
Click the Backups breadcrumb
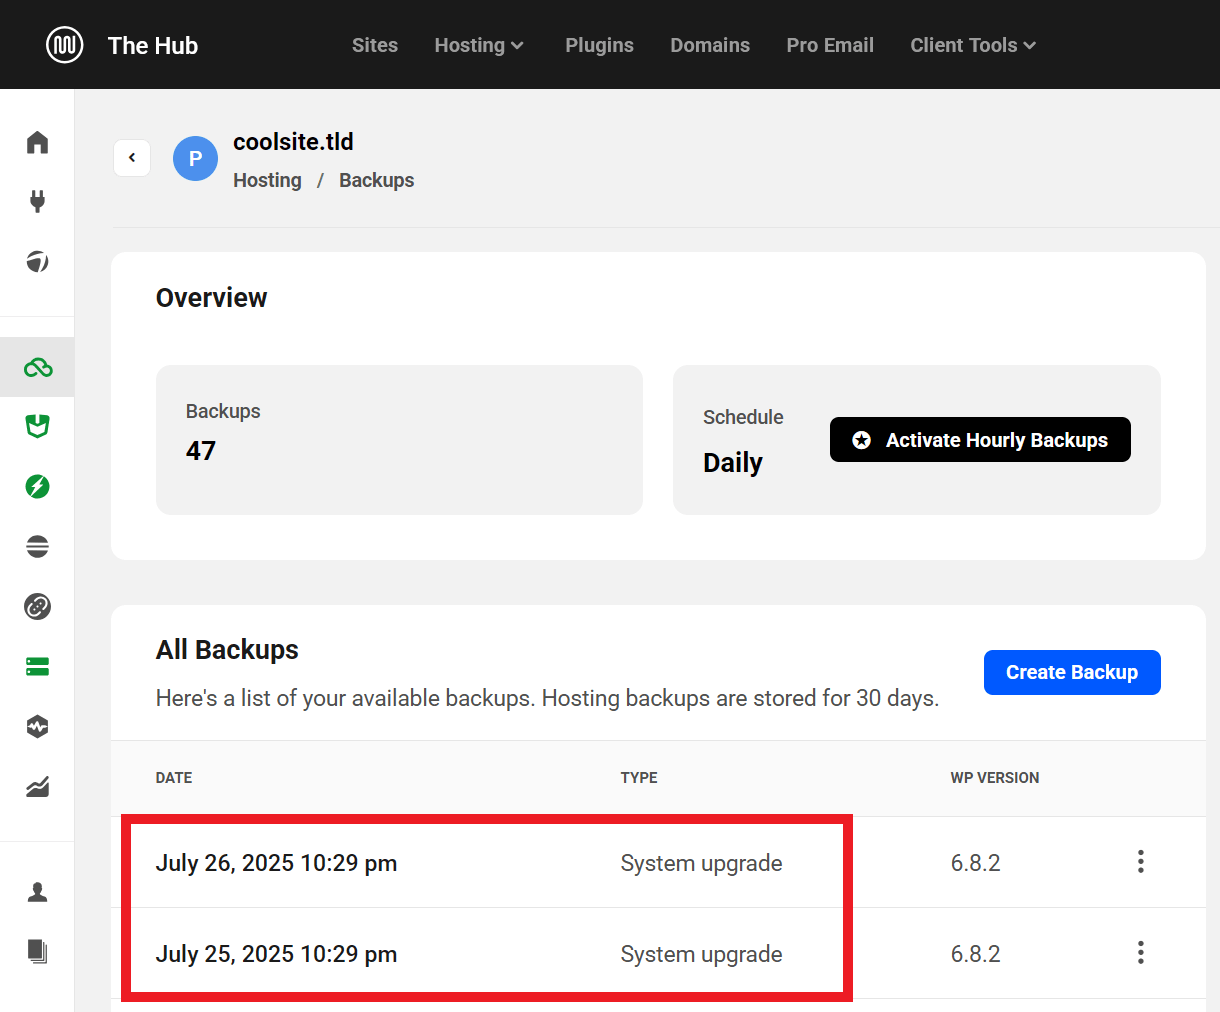coord(377,180)
